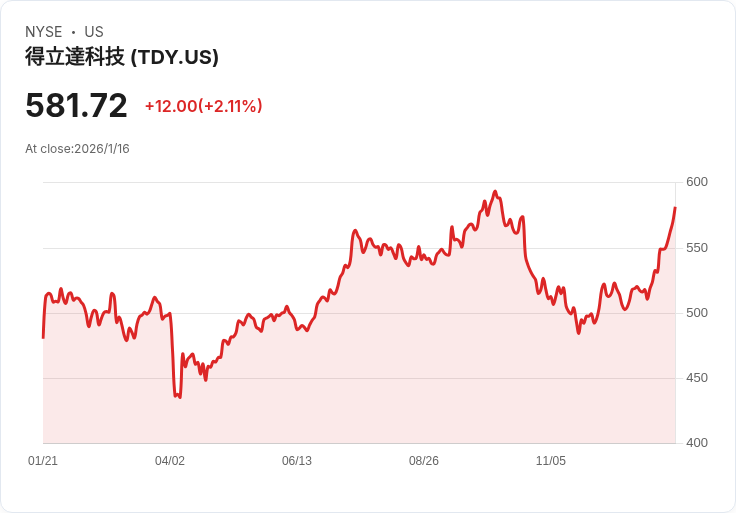
Task: Click the At close:2026/1/16 timestamp
Action: (x=77, y=149)
